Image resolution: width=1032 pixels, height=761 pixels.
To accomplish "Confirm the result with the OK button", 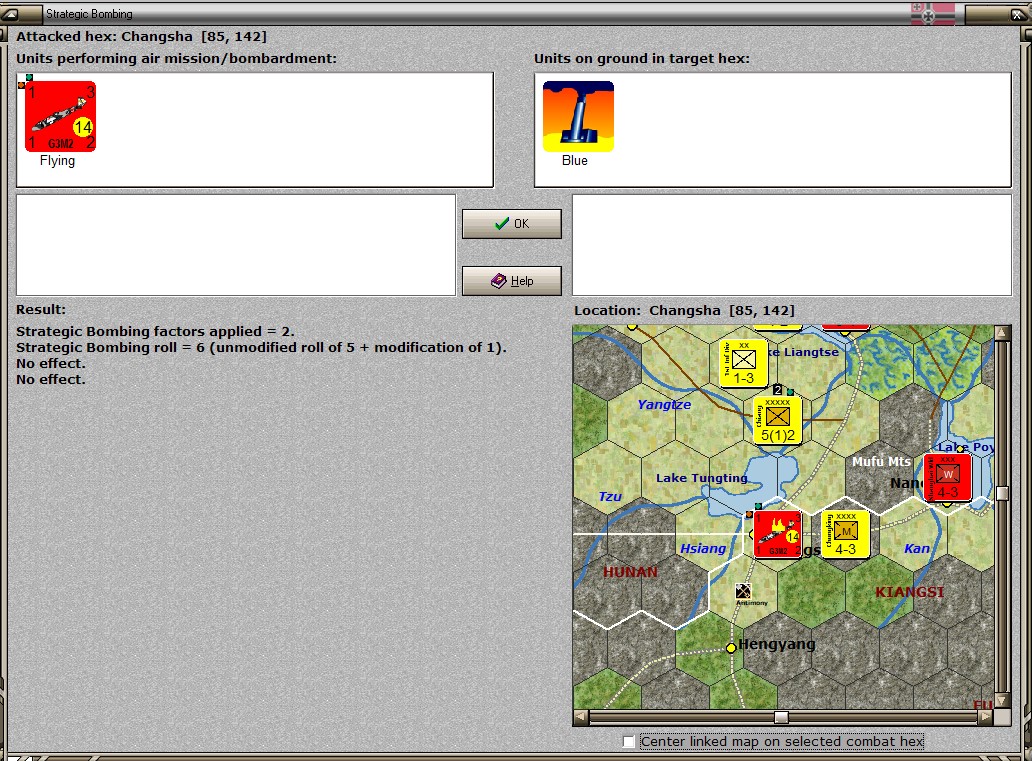I will coord(511,224).
